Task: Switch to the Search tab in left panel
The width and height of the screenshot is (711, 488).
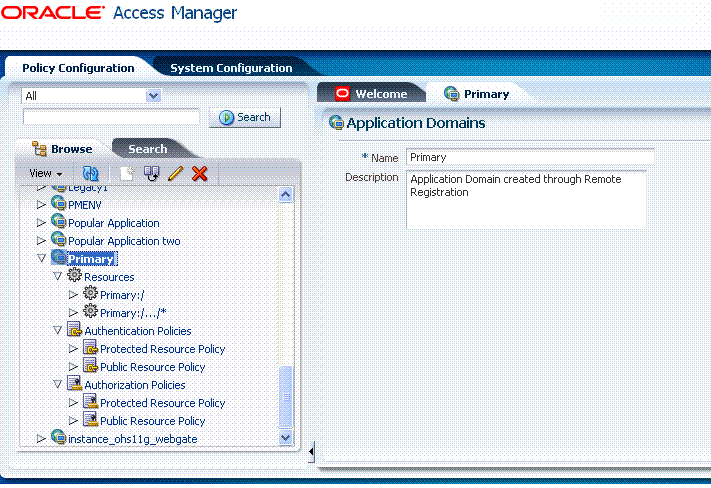Action: pyautogui.click(x=148, y=149)
